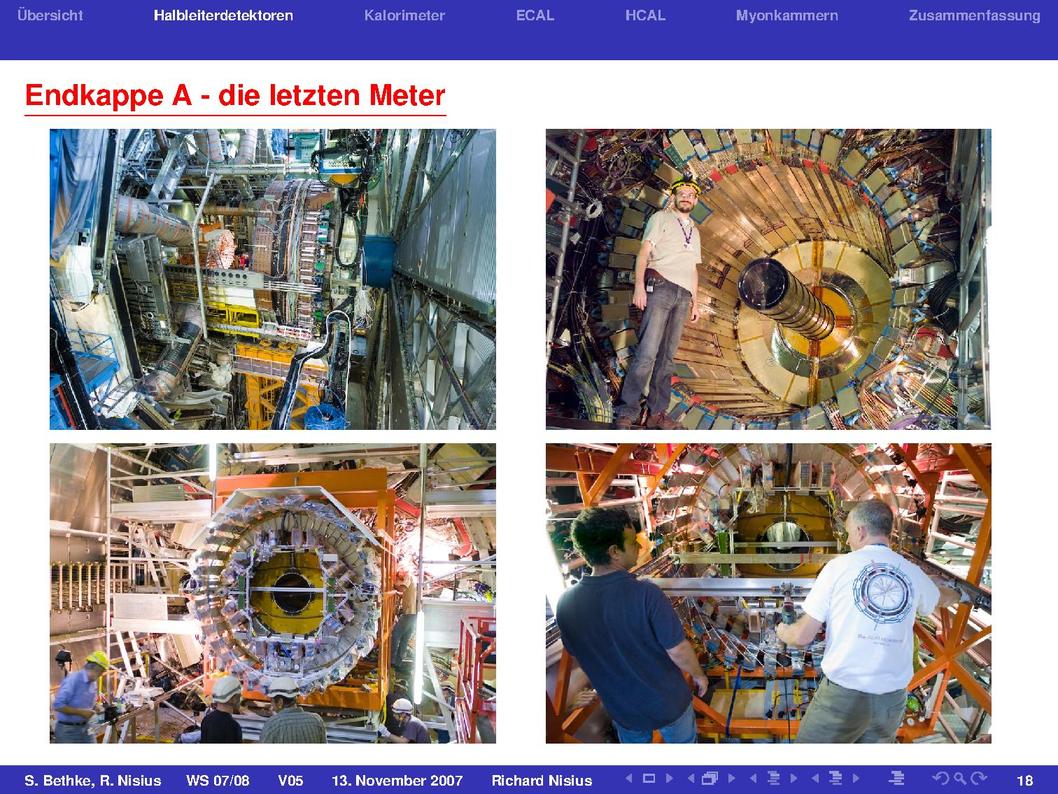This screenshot has height=794, width=1058.
Task: Open the Kalorimeter section
Action: [x=404, y=15]
